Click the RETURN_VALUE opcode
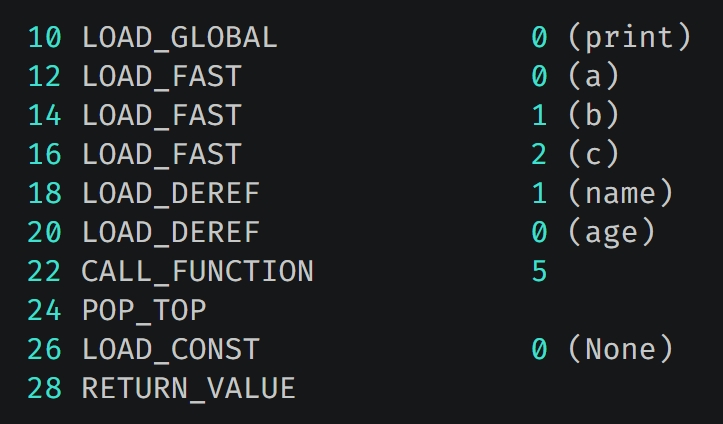 pos(188,389)
